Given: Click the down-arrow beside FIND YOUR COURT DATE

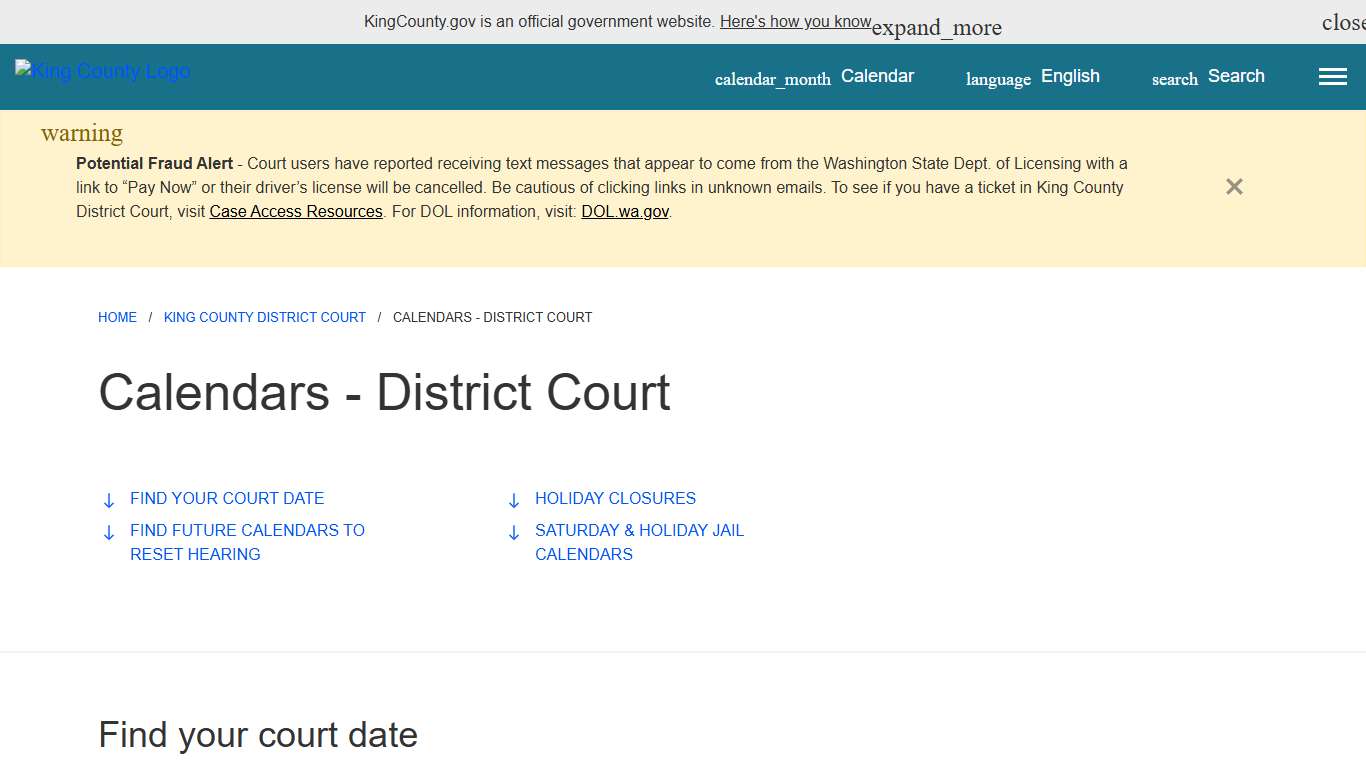Looking at the screenshot, I should (109, 499).
